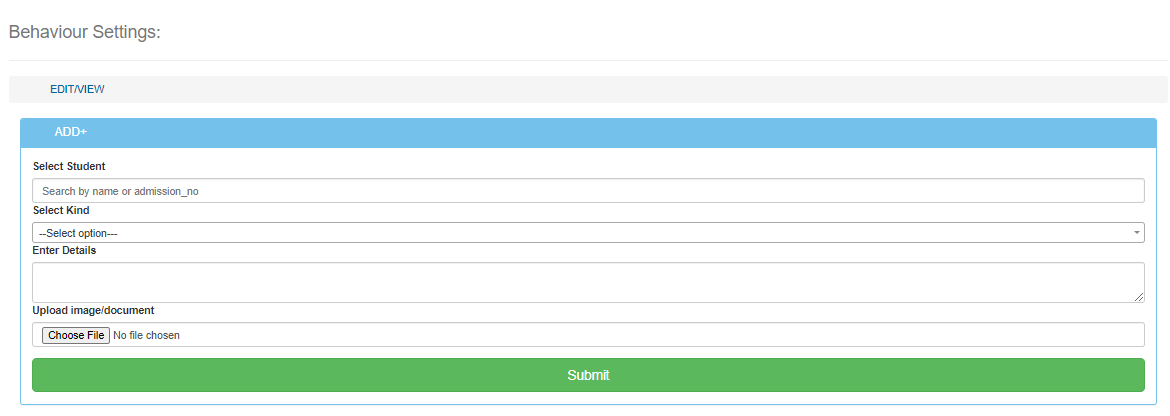Focus the student search field
The width and height of the screenshot is (1170, 416).
point(588,191)
